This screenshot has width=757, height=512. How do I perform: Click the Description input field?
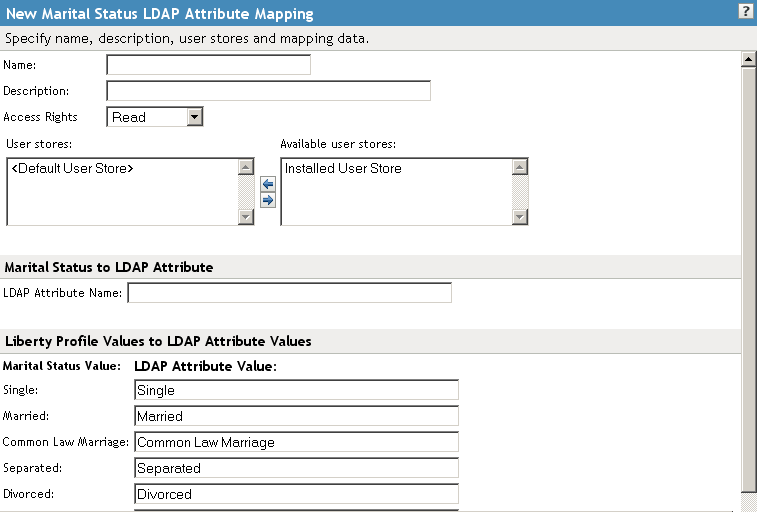pos(268,91)
